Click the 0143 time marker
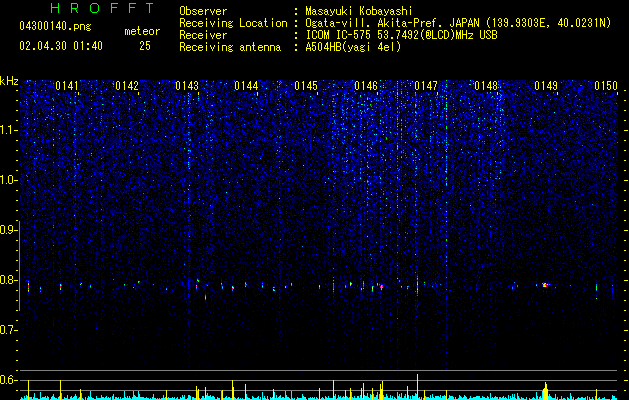The height and width of the screenshot is (400, 629). pyautogui.click(x=187, y=86)
